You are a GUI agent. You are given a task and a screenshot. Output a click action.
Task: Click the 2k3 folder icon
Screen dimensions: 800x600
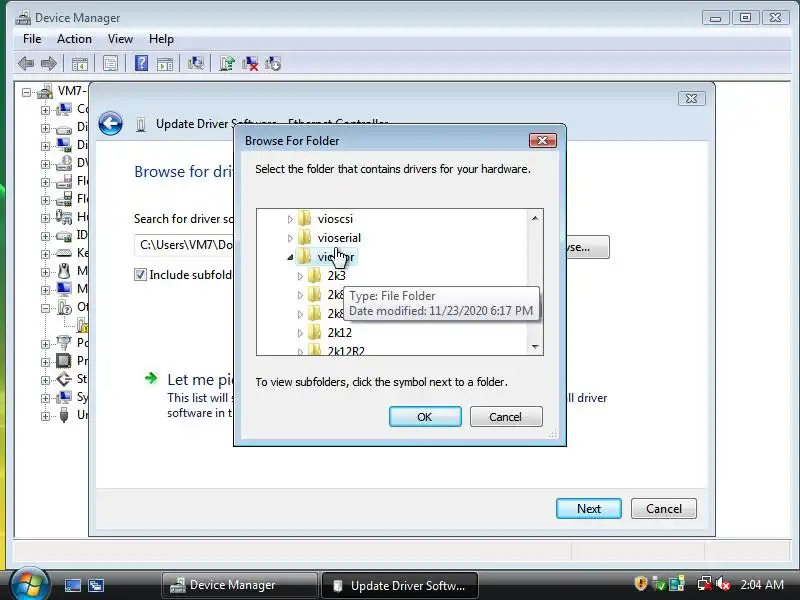pos(315,276)
